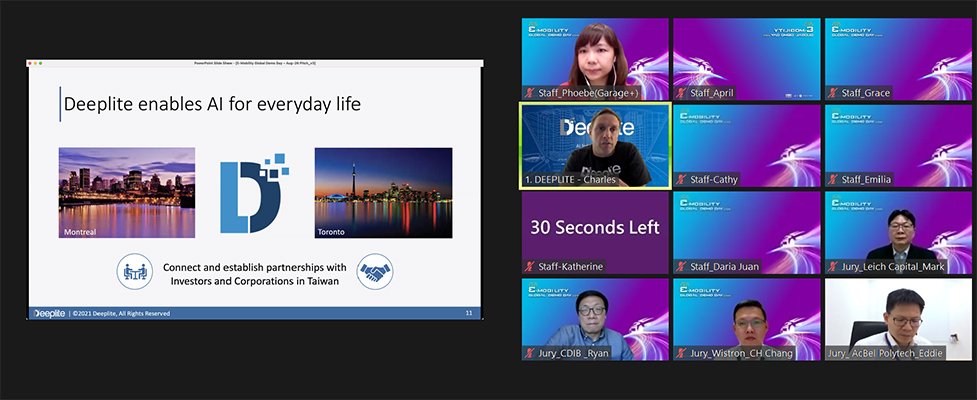The width and height of the screenshot is (977, 400).
Task: Click the '1. DEEPLITE - Charles' name label
Action: [571, 179]
